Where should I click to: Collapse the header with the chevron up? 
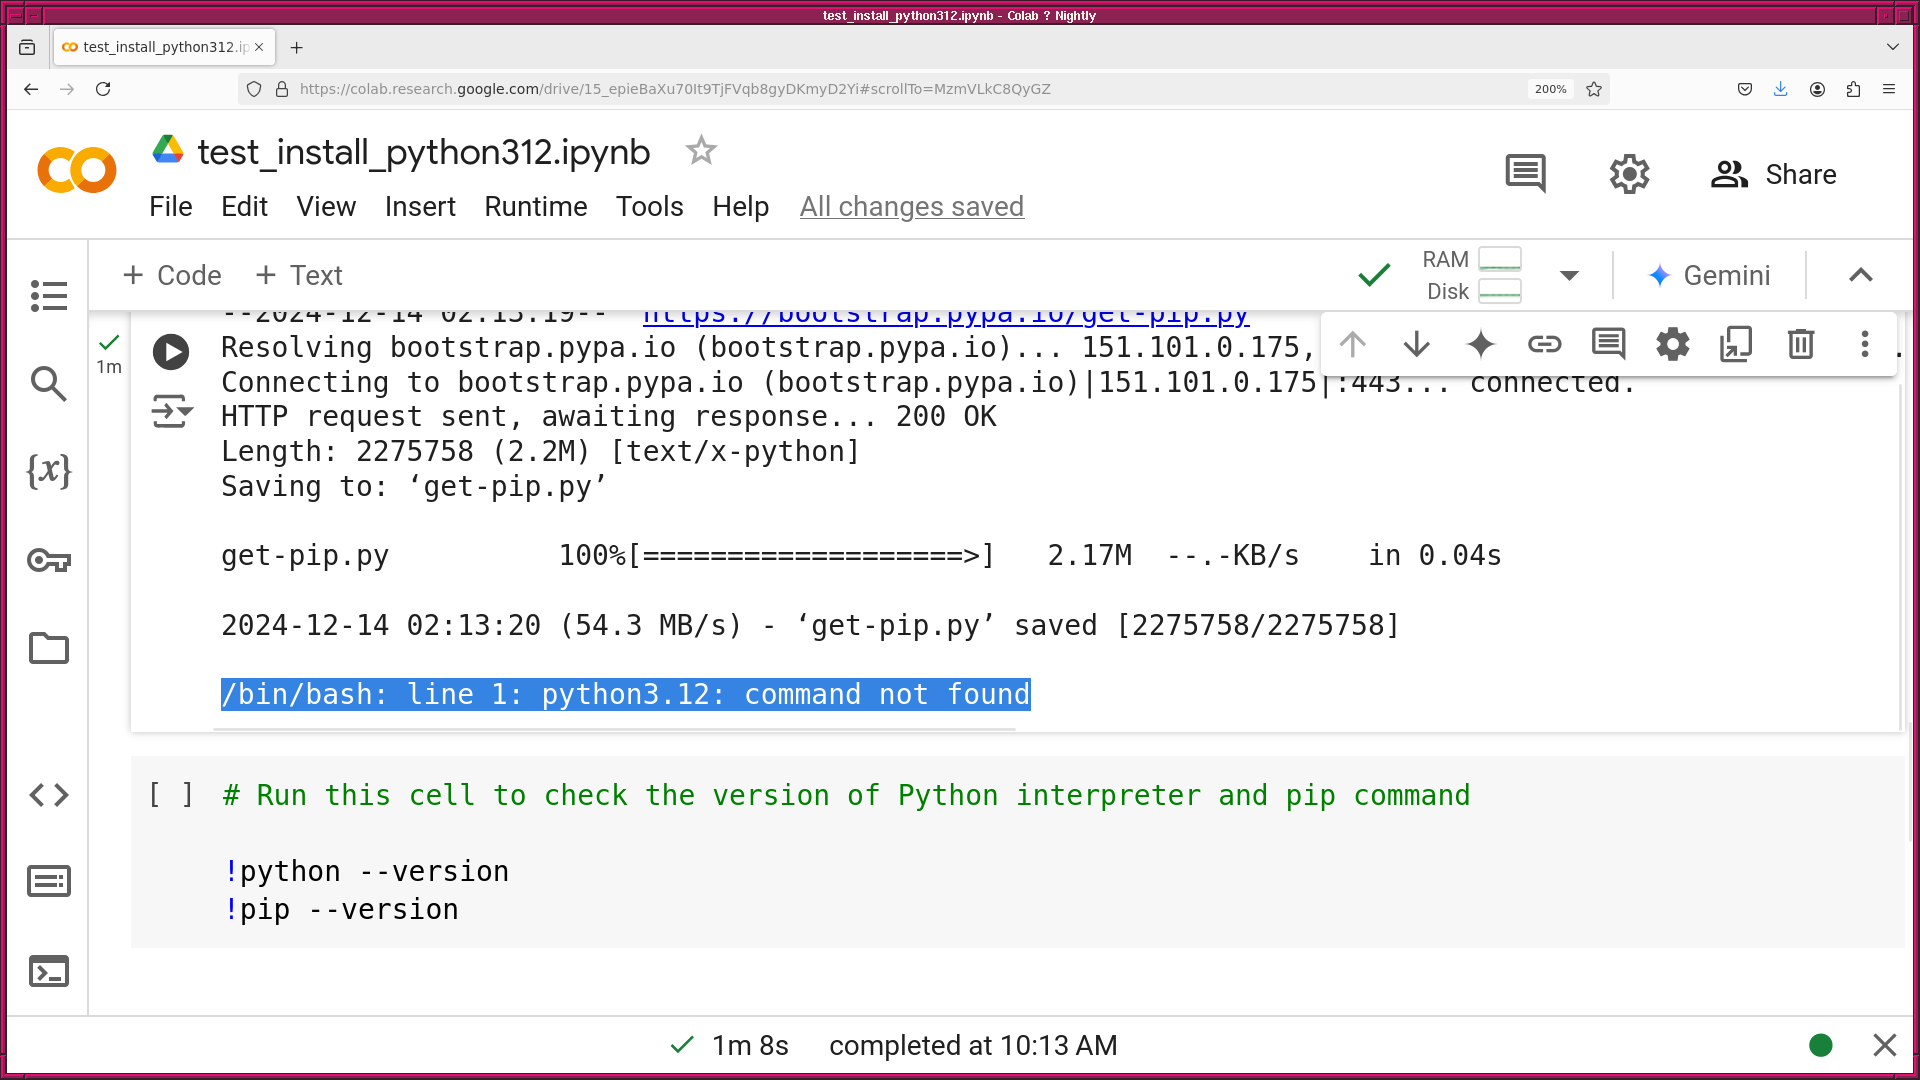point(1860,275)
